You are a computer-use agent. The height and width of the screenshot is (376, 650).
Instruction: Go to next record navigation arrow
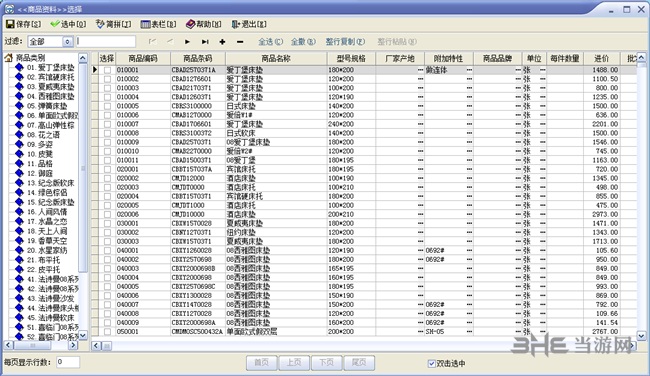187,41
